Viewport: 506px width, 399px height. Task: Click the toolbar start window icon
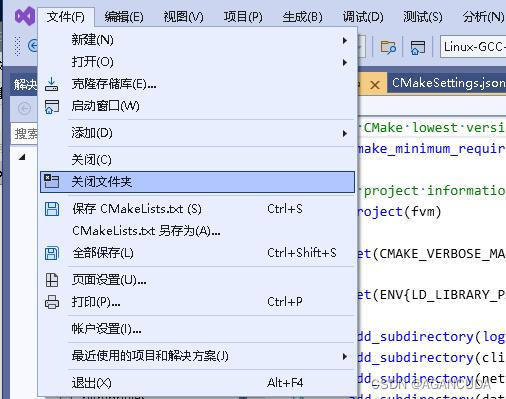[418, 47]
